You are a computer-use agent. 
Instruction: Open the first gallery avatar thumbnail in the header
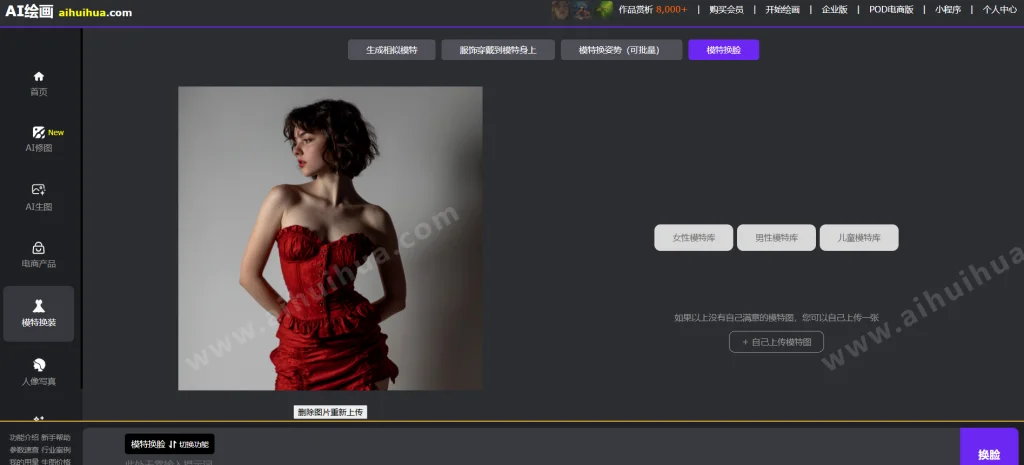point(560,10)
